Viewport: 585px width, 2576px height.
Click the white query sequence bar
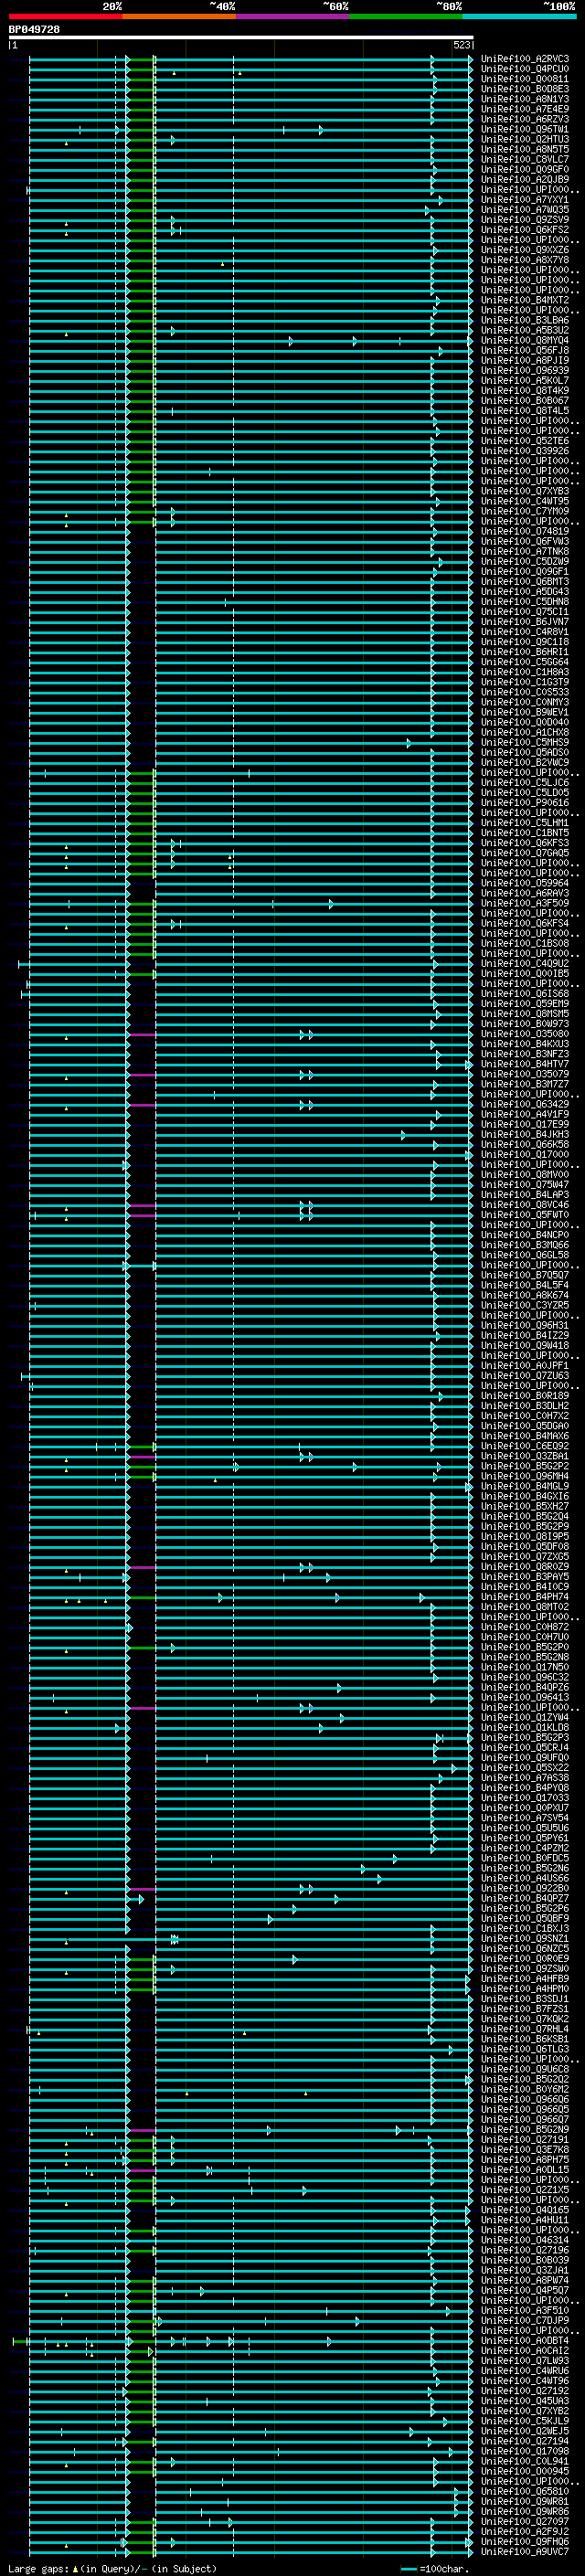(x=241, y=38)
